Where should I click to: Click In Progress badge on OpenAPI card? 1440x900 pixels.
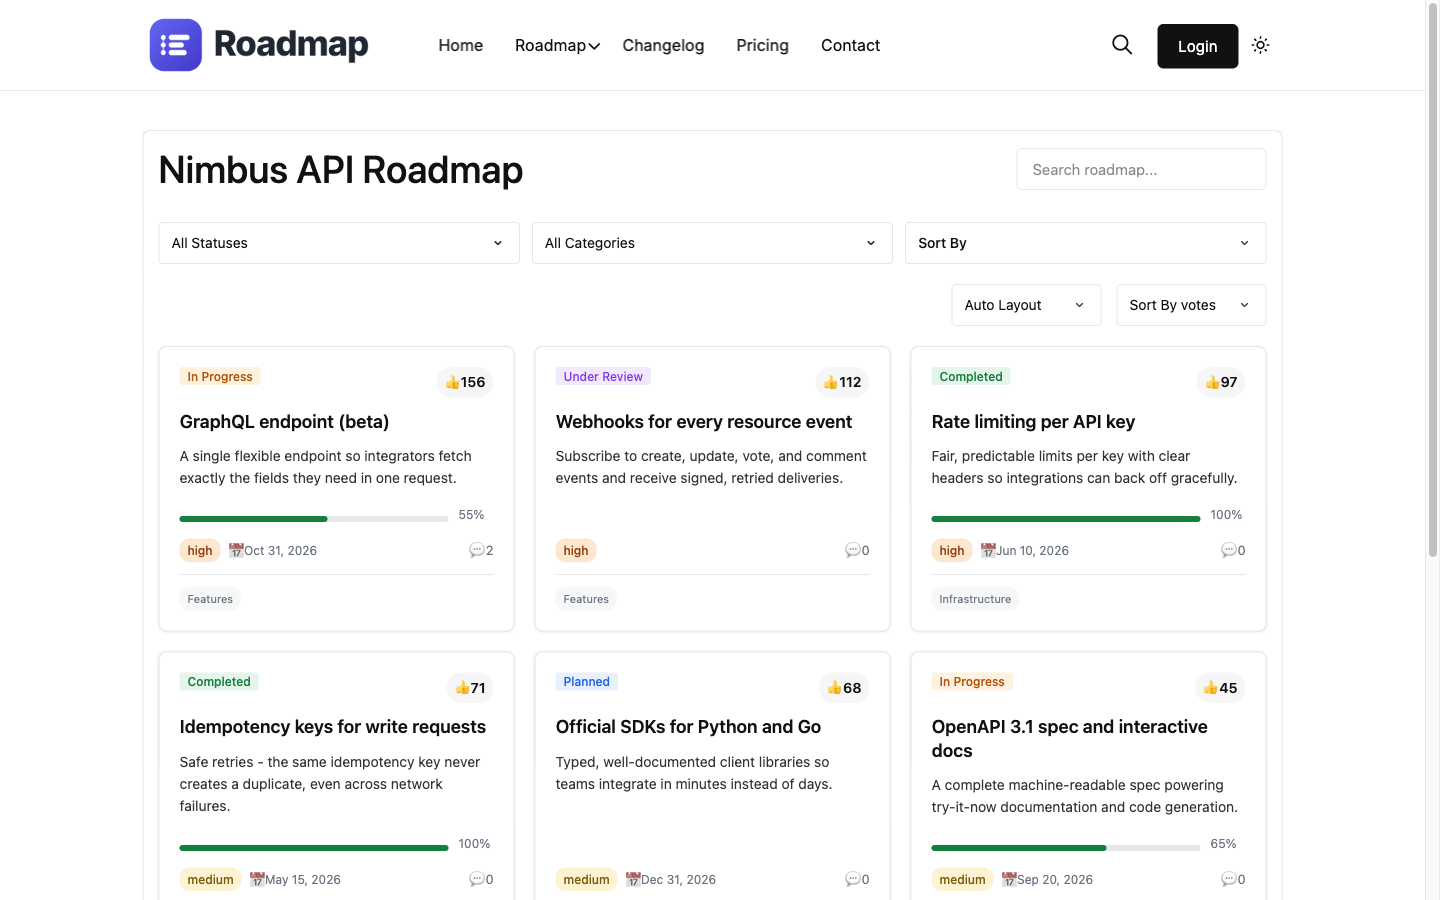pos(972,682)
